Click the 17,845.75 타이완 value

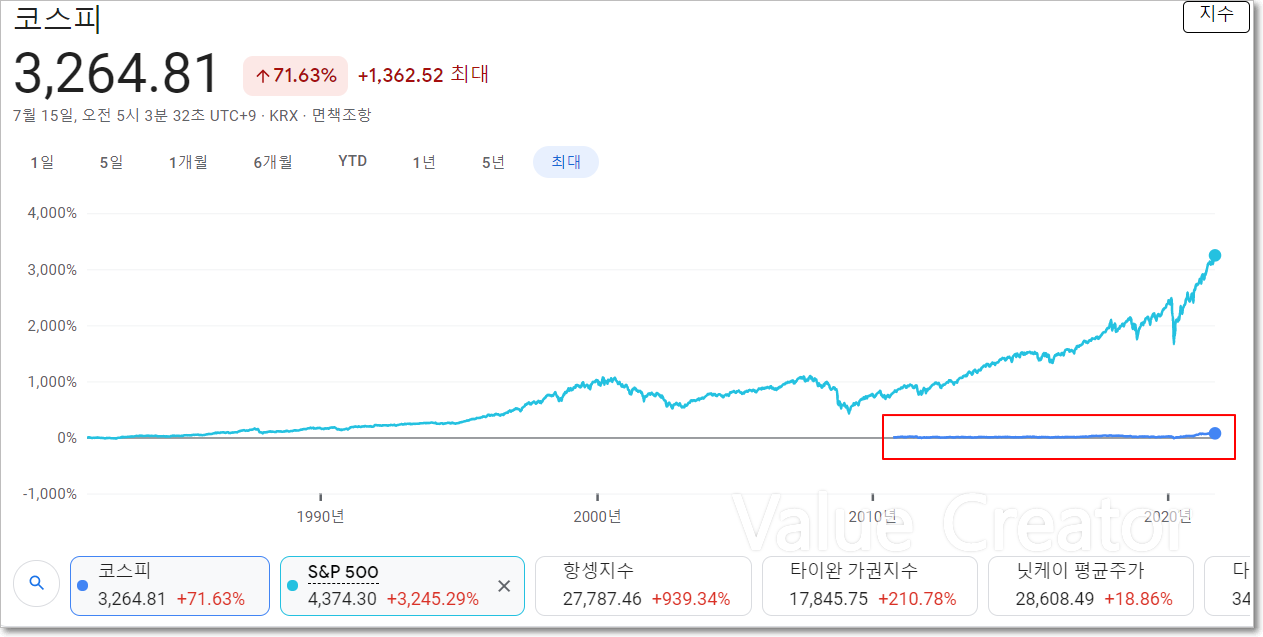coord(829,599)
